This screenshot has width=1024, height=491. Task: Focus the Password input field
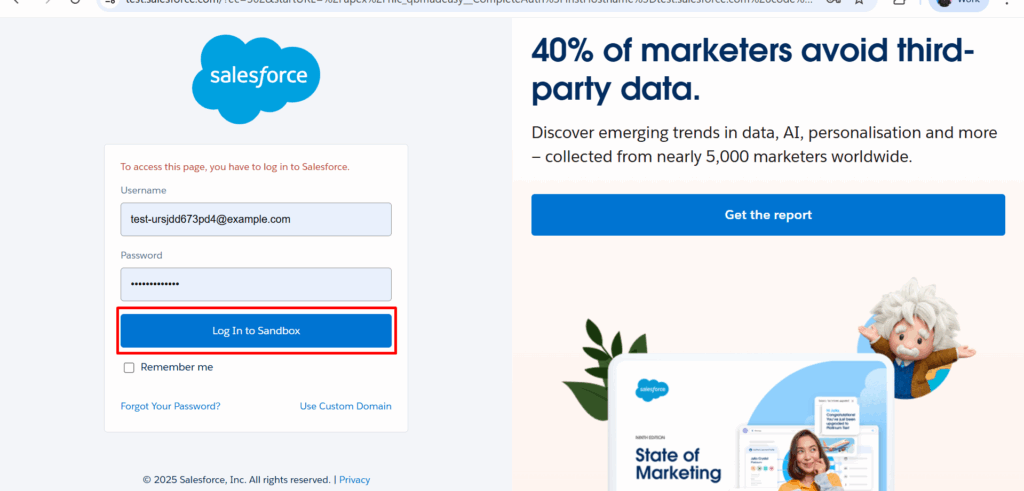[x=256, y=284]
